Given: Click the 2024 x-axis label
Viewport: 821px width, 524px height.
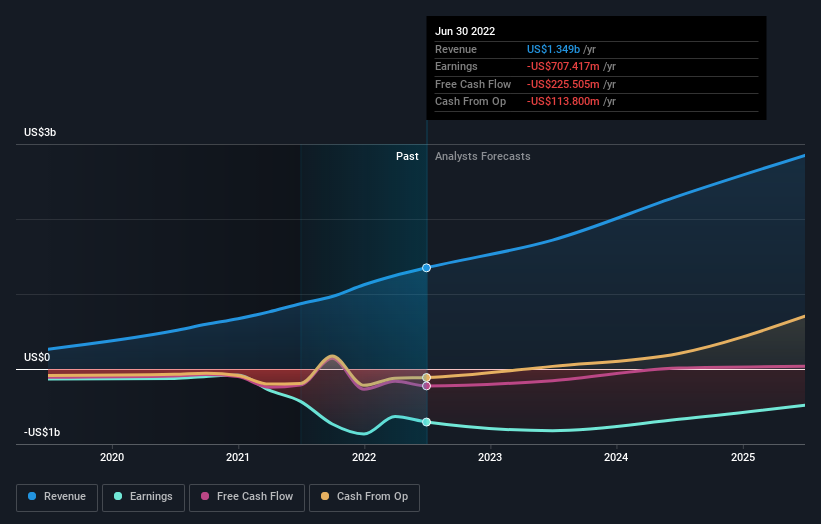Looking at the screenshot, I should coord(616,458).
